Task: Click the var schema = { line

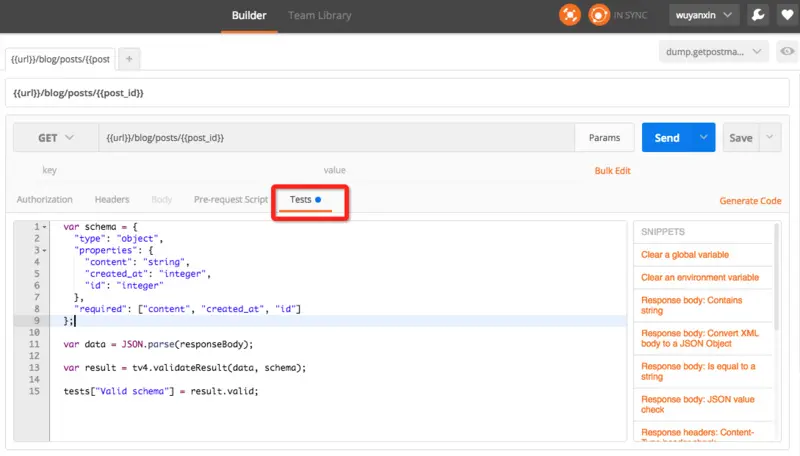Action: 101,227
